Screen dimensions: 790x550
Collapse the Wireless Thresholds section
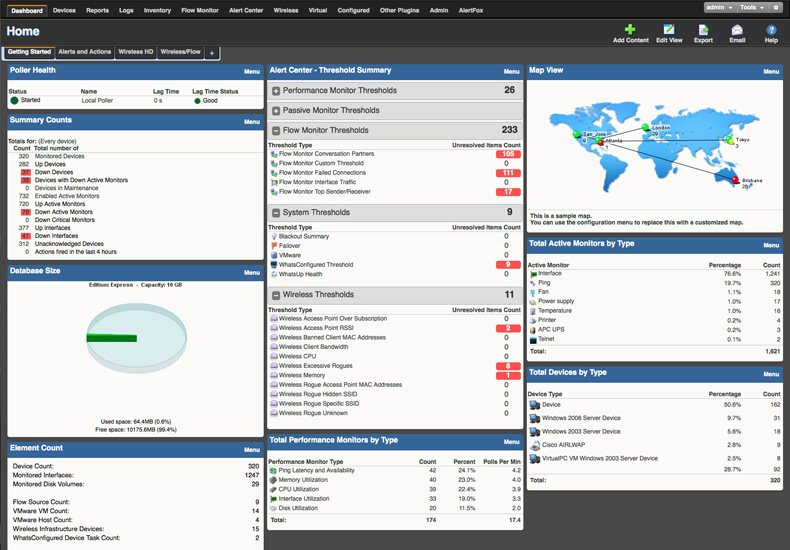pyautogui.click(x=276, y=295)
